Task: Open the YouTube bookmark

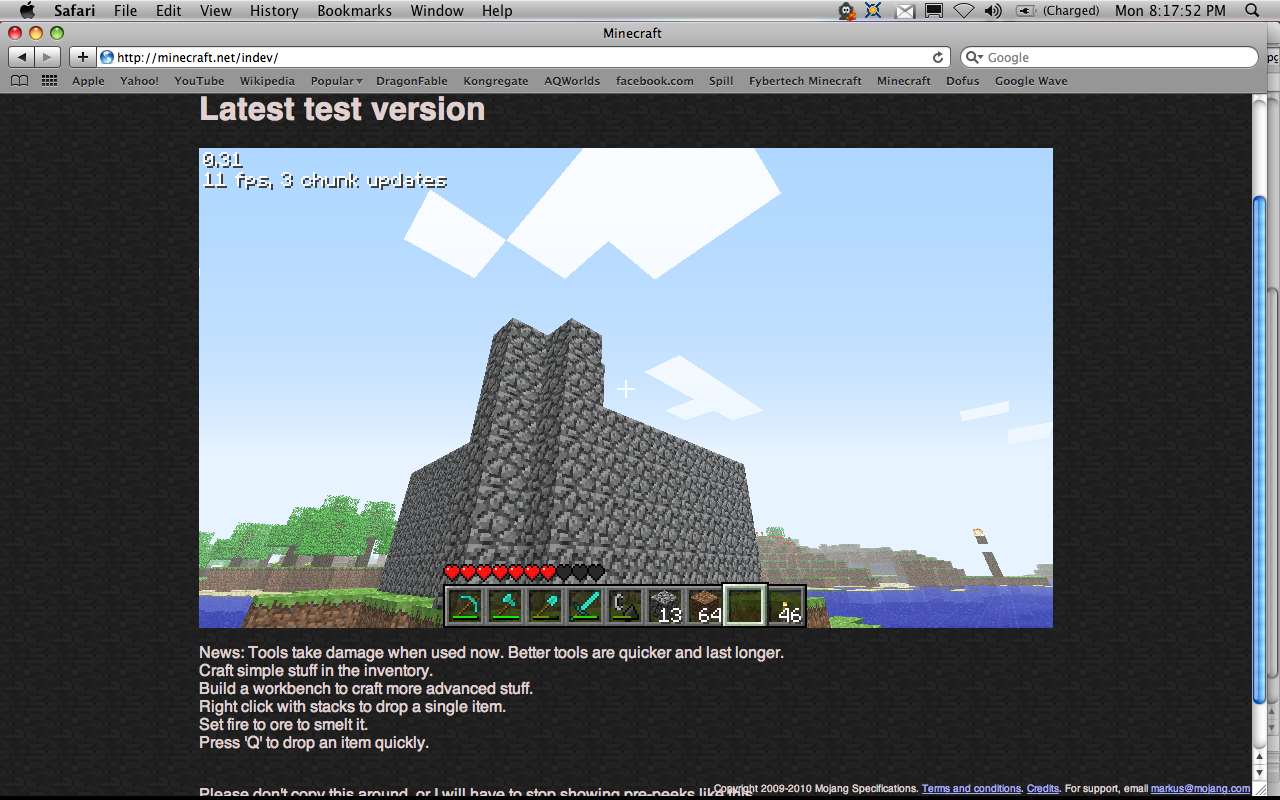Action: (x=199, y=81)
